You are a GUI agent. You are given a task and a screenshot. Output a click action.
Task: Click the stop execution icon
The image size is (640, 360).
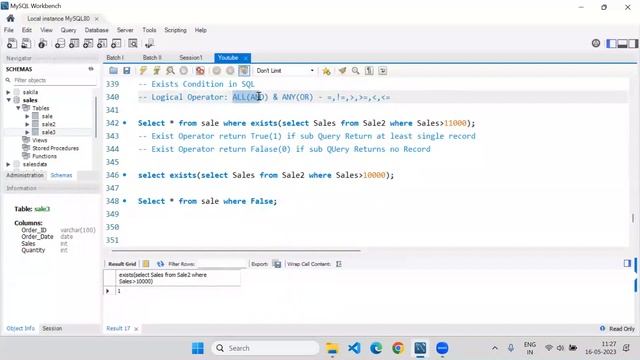[x=184, y=71]
